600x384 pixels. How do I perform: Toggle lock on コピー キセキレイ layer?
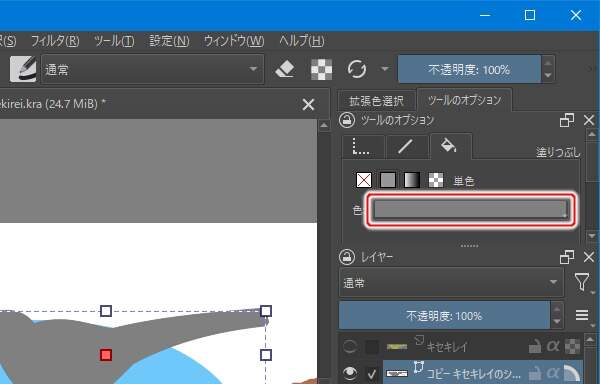click(535, 373)
